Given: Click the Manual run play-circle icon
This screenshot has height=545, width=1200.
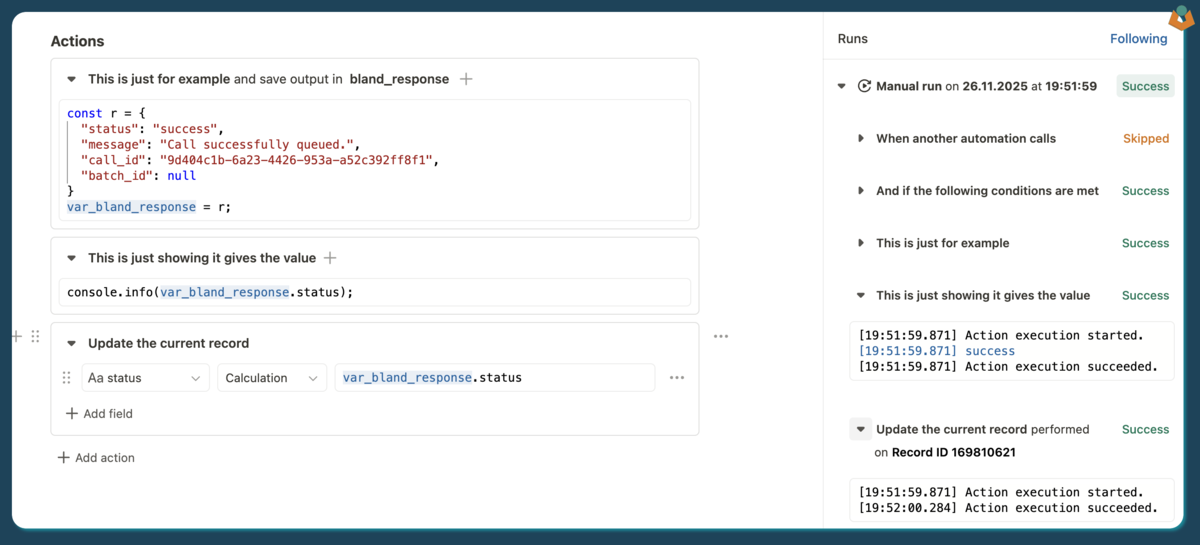Looking at the screenshot, I should coord(864,86).
